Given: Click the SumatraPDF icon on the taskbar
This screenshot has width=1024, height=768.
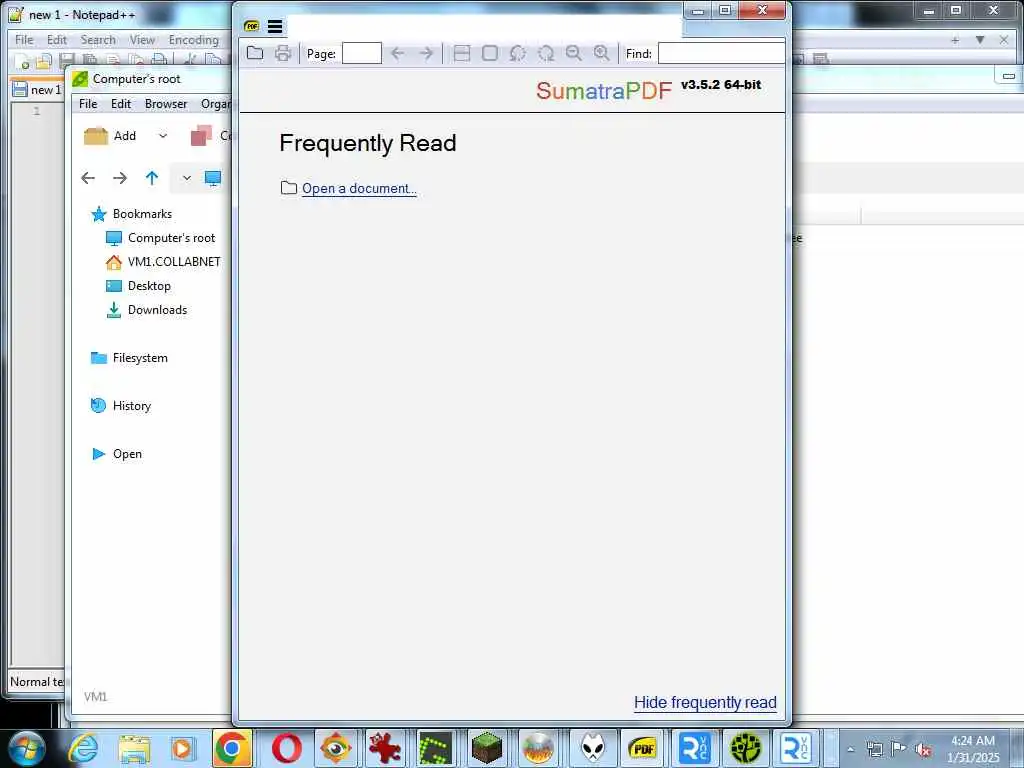Looking at the screenshot, I should 642,748.
